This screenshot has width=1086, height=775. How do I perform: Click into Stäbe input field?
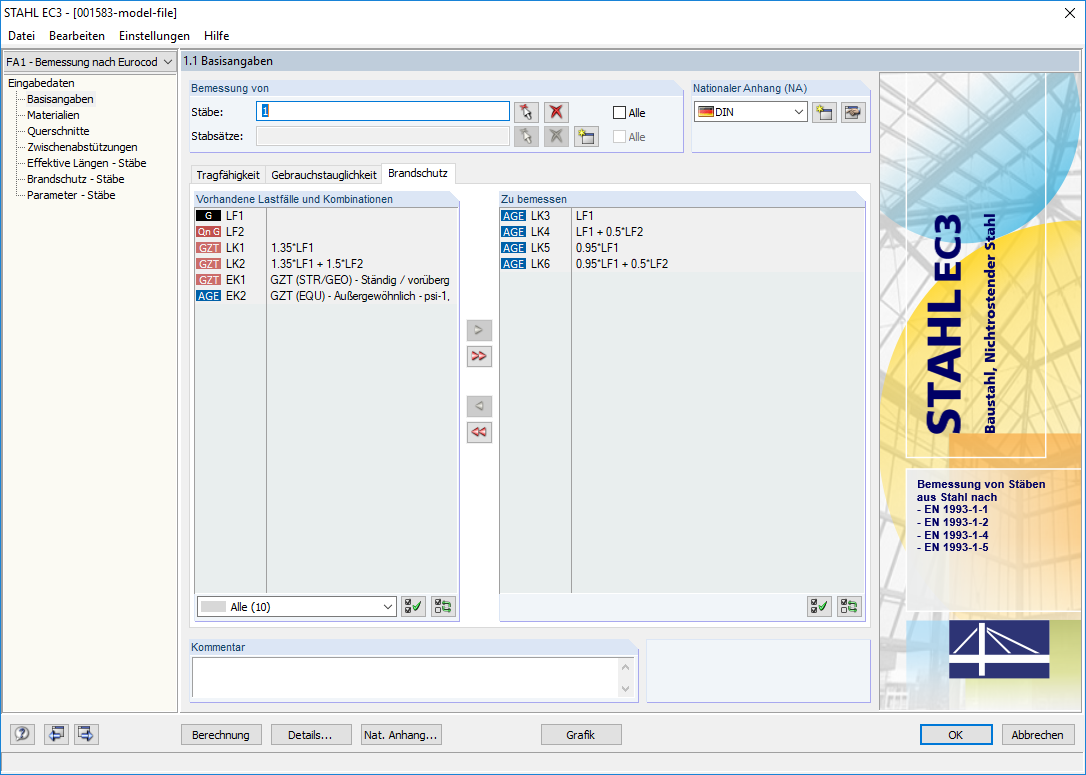[383, 112]
